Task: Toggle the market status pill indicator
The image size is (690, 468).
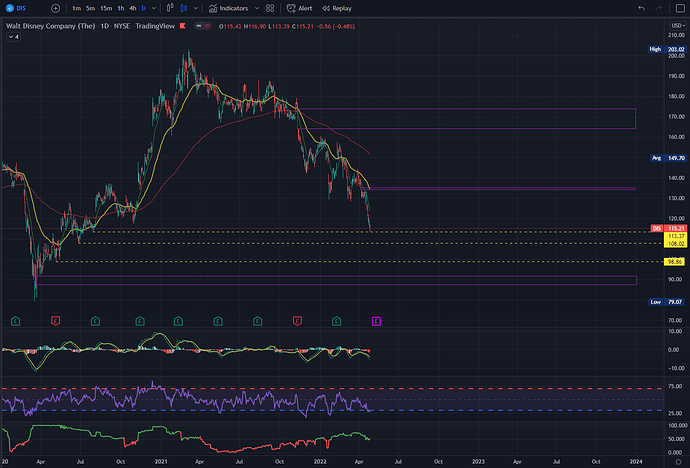Action: (x=203, y=26)
